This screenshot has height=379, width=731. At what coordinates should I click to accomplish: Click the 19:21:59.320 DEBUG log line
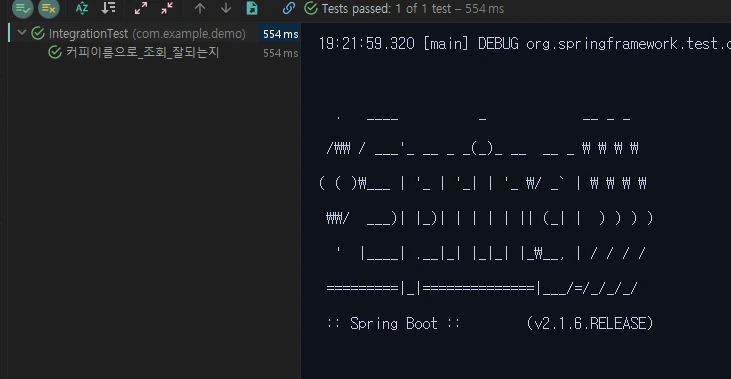pos(524,44)
